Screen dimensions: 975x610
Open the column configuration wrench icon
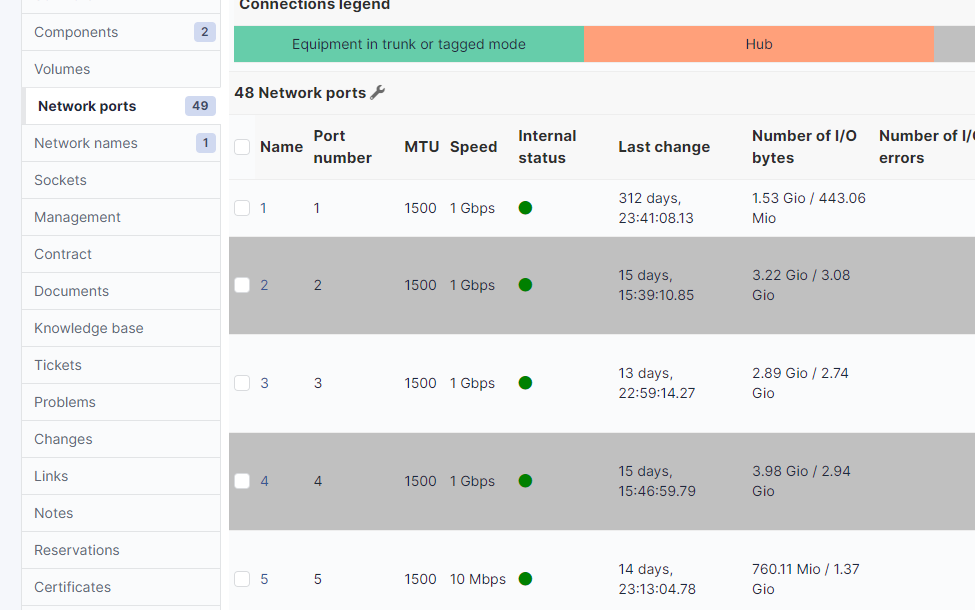376,92
